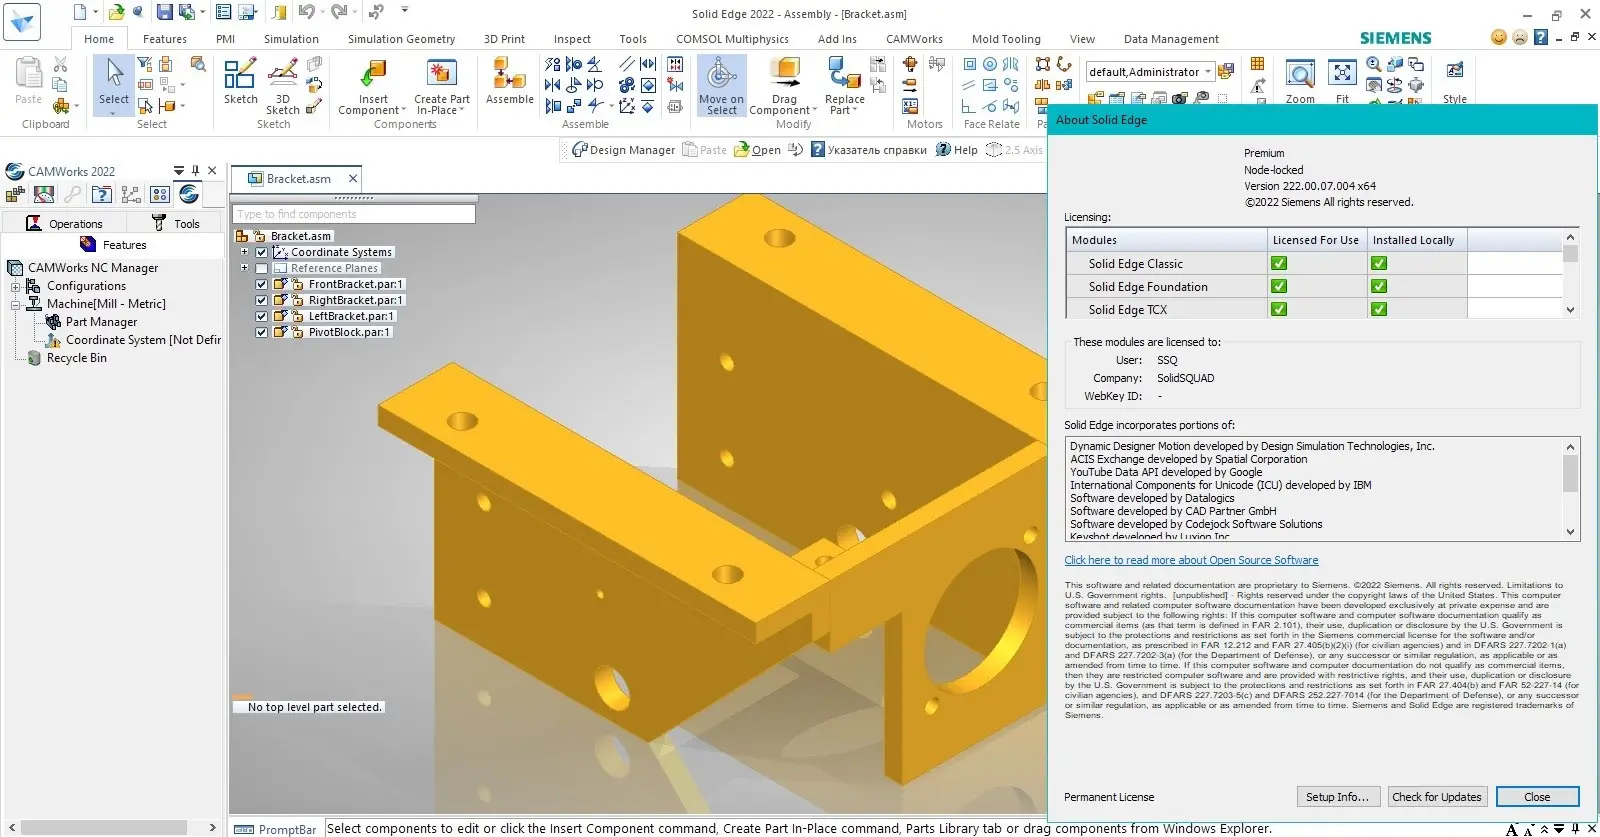Open the Sketch tool
The width and height of the screenshot is (1600, 837).
[240, 82]
